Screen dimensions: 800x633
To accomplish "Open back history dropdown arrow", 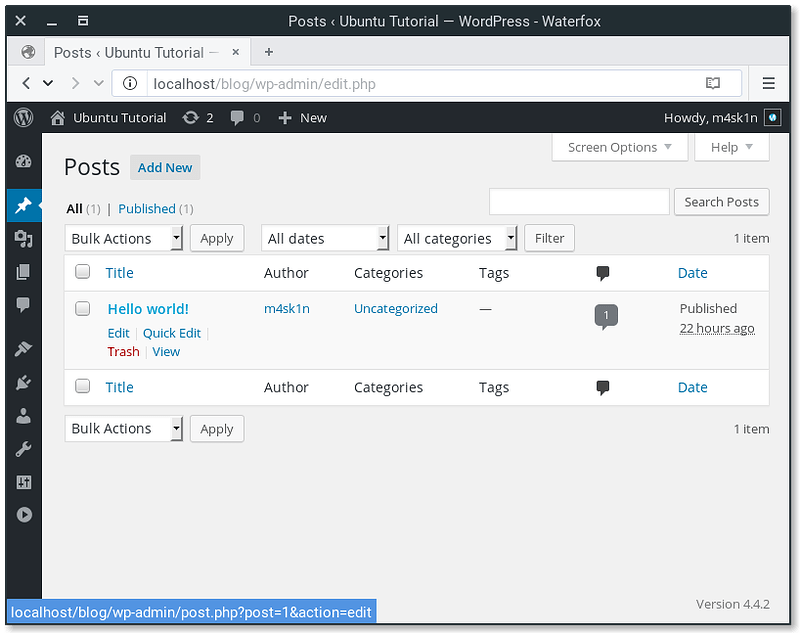I will point(48,83).
